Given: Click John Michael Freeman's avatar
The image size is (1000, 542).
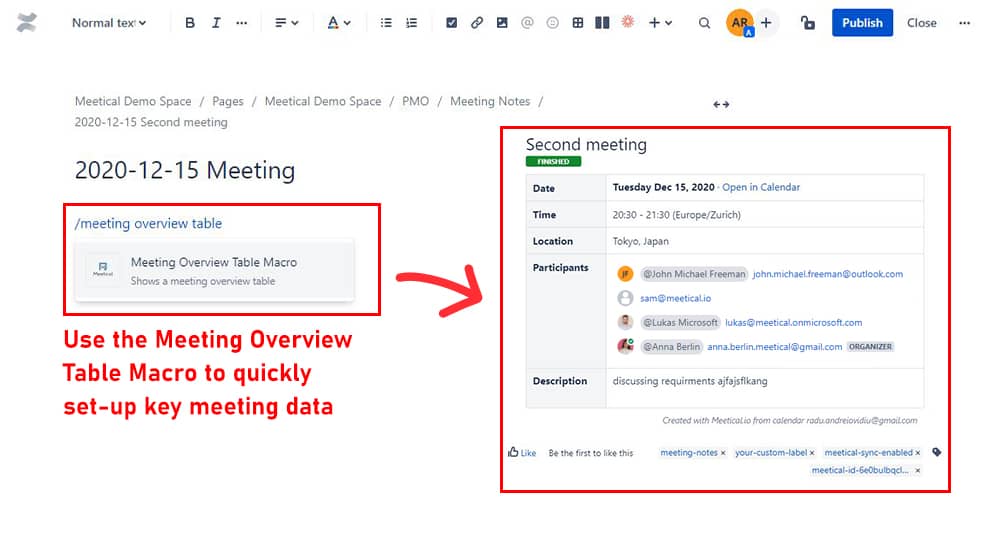Looking at the screenshot, I should pyautogui.click(x=625, y=274).
